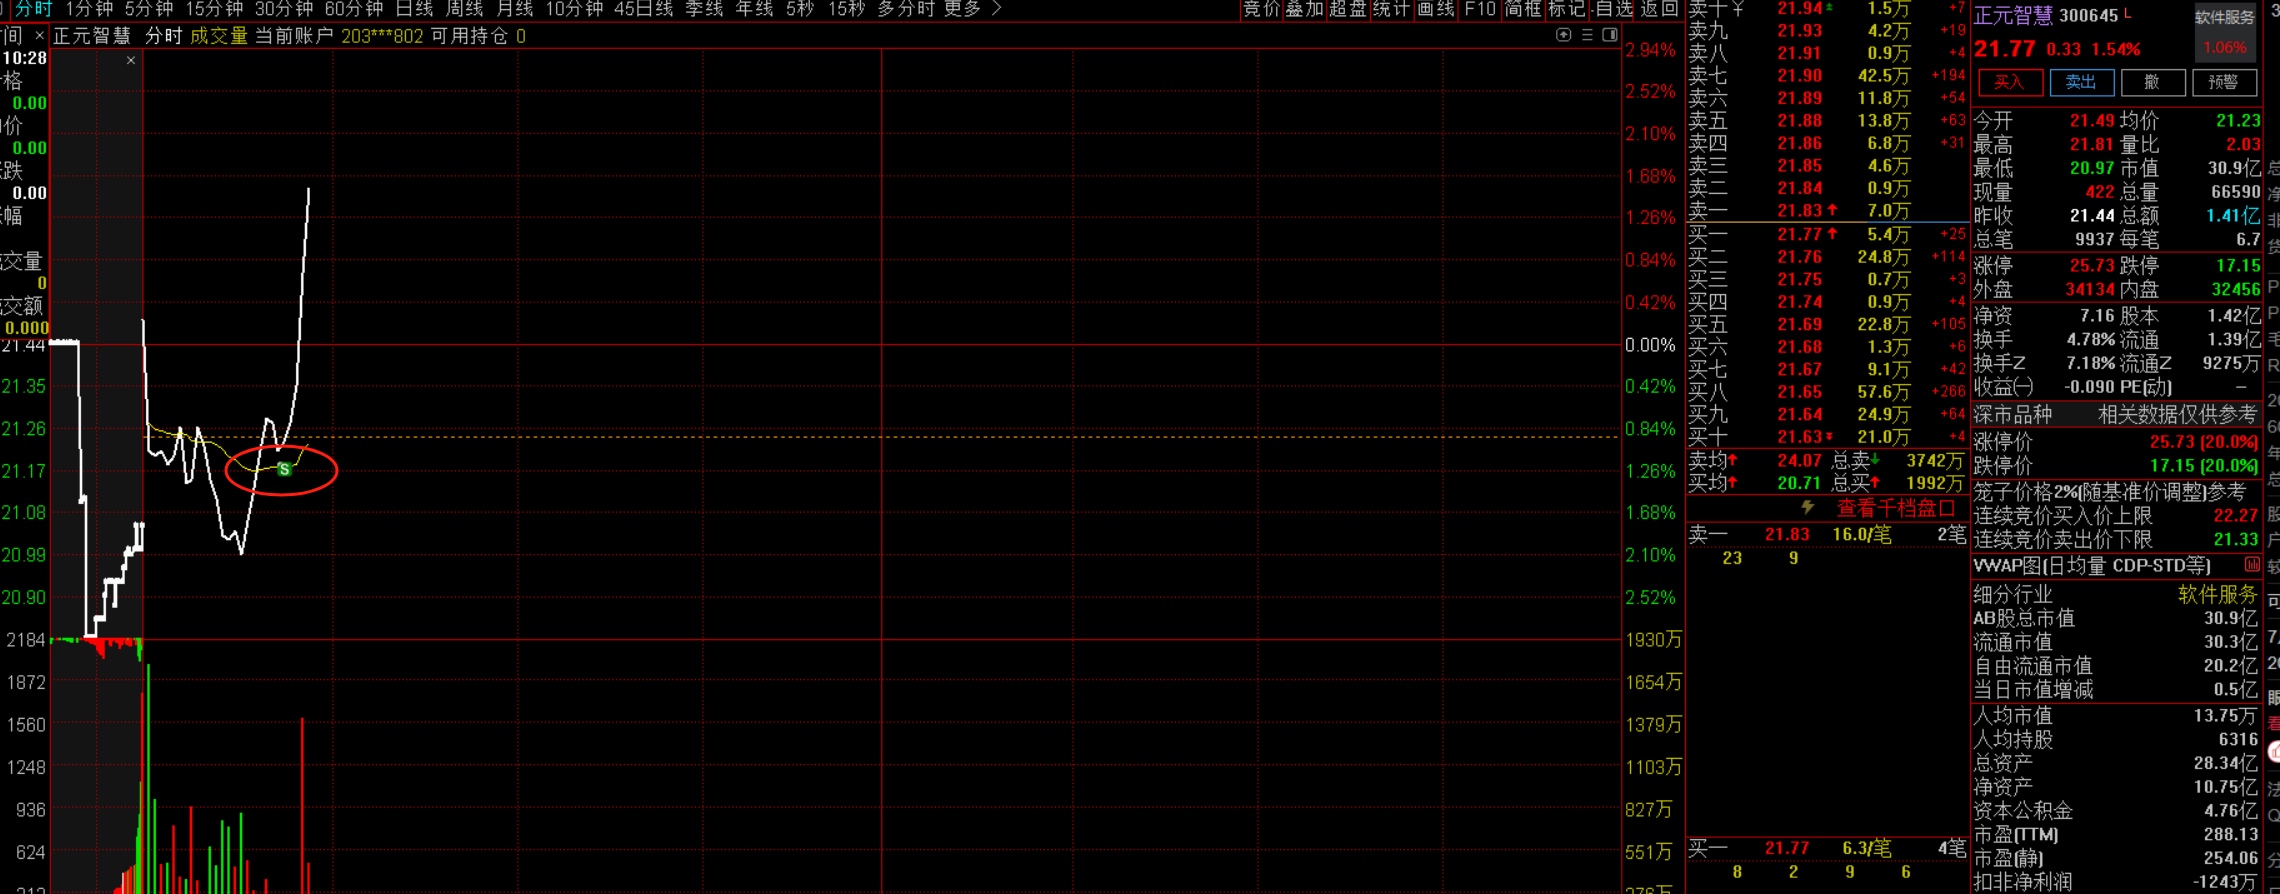Click the 竞价 toolbar button

(x=1261, y=9)
